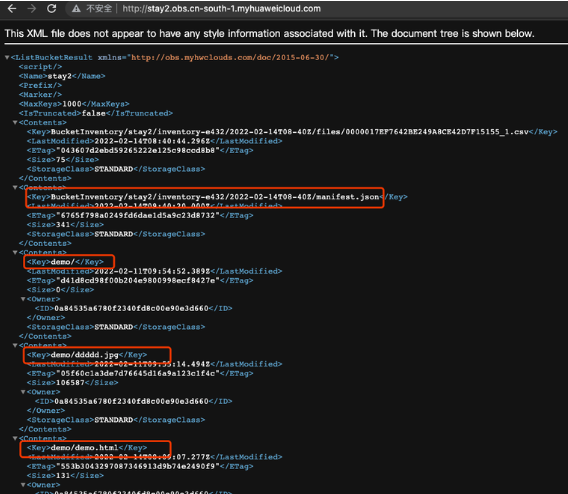Click the demo/ Key entry
568x494 pixels.
[x=65, y=262]
